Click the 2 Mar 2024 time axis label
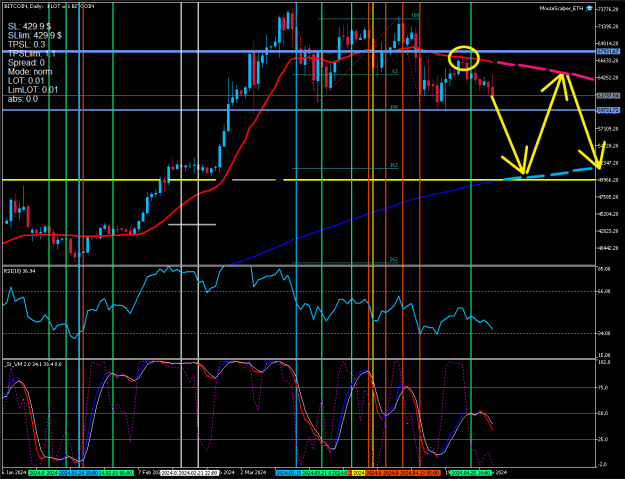 coord(254,473)
